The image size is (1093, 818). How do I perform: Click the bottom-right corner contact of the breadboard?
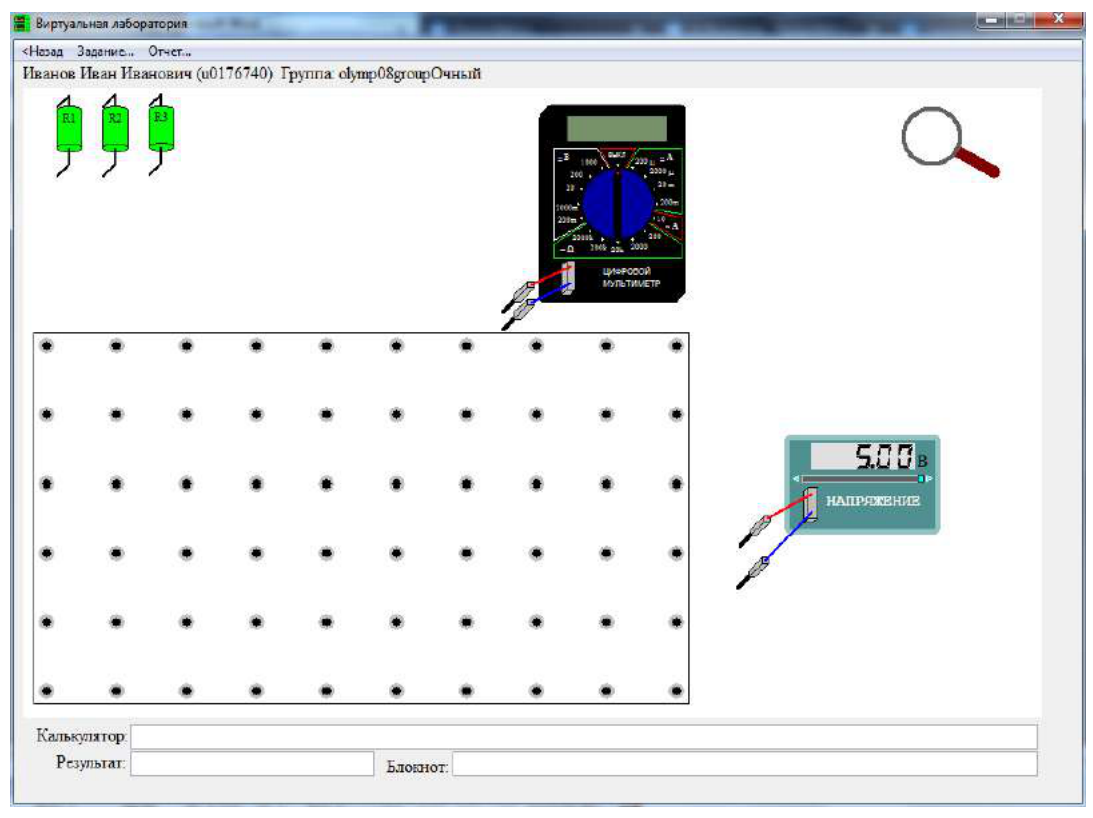[x=676, y=691]
